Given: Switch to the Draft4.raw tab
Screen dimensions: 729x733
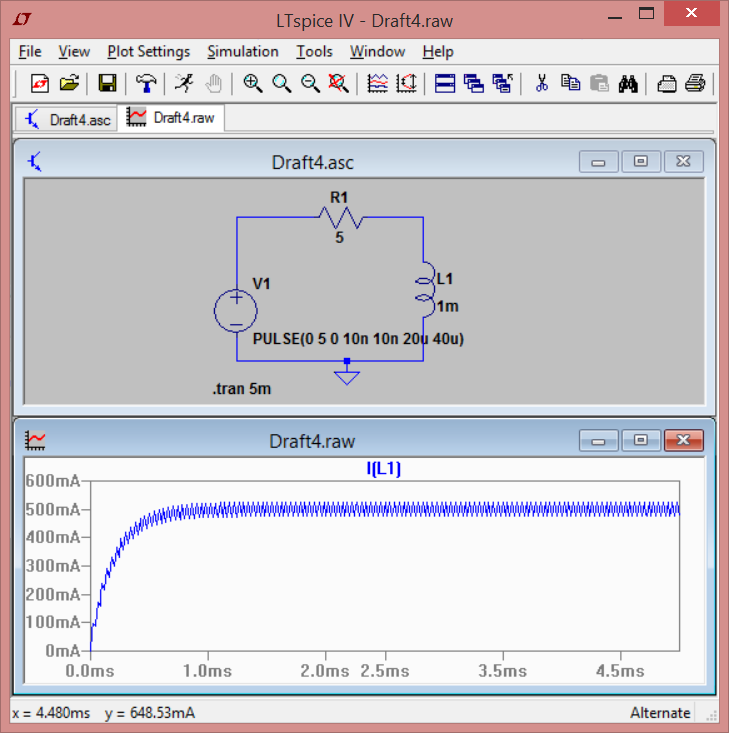Looking at the screenshot, I should tap(171, 118).
